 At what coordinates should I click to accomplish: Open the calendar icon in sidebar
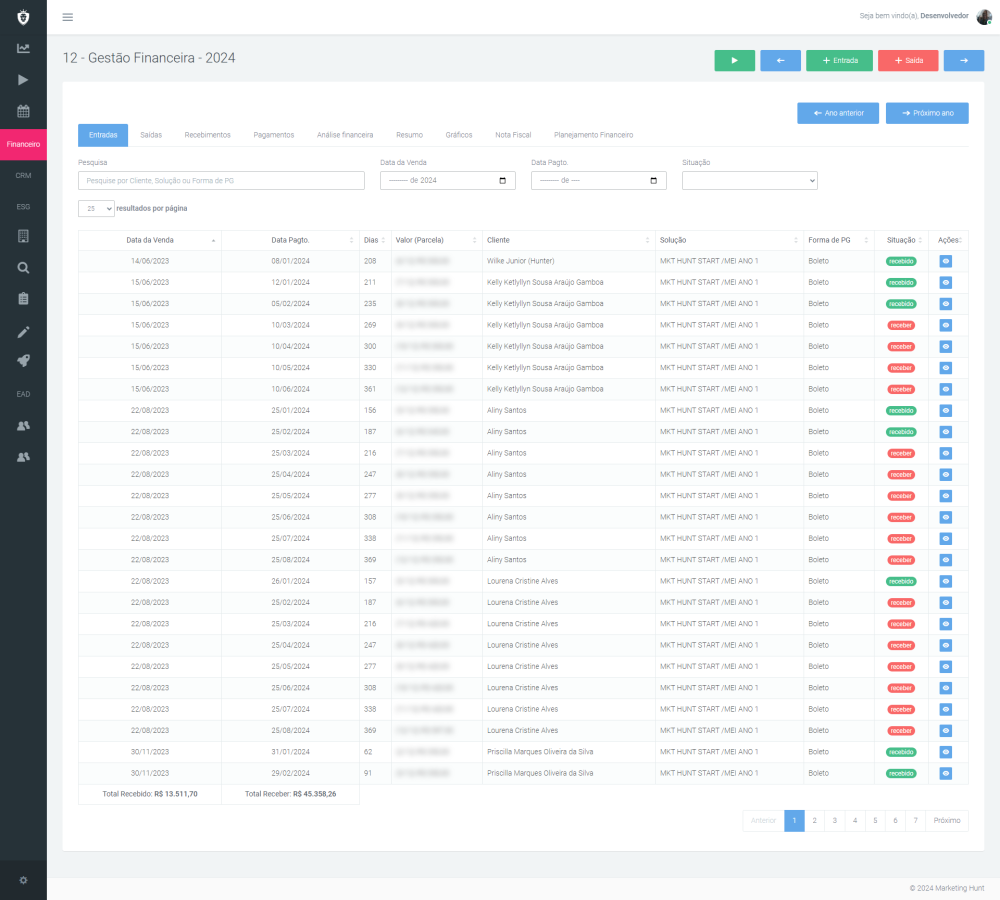(x=23, y=111)
